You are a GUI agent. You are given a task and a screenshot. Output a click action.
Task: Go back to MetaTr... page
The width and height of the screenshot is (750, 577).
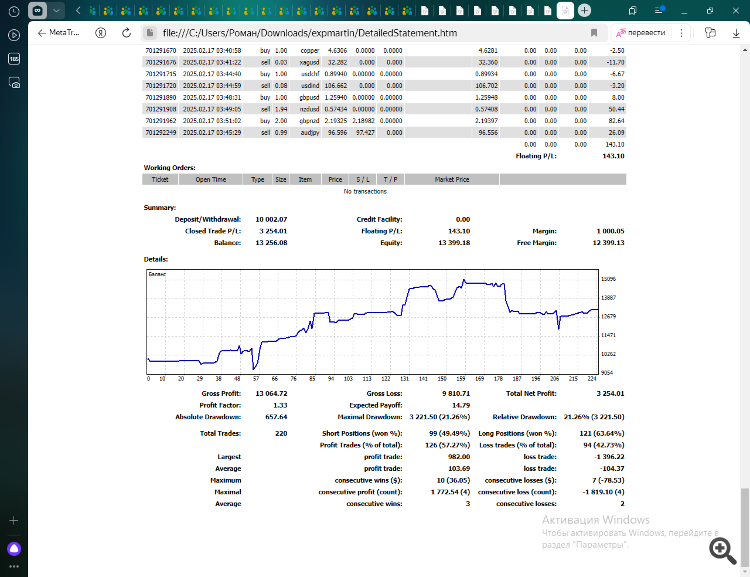(x=58, y=33)
